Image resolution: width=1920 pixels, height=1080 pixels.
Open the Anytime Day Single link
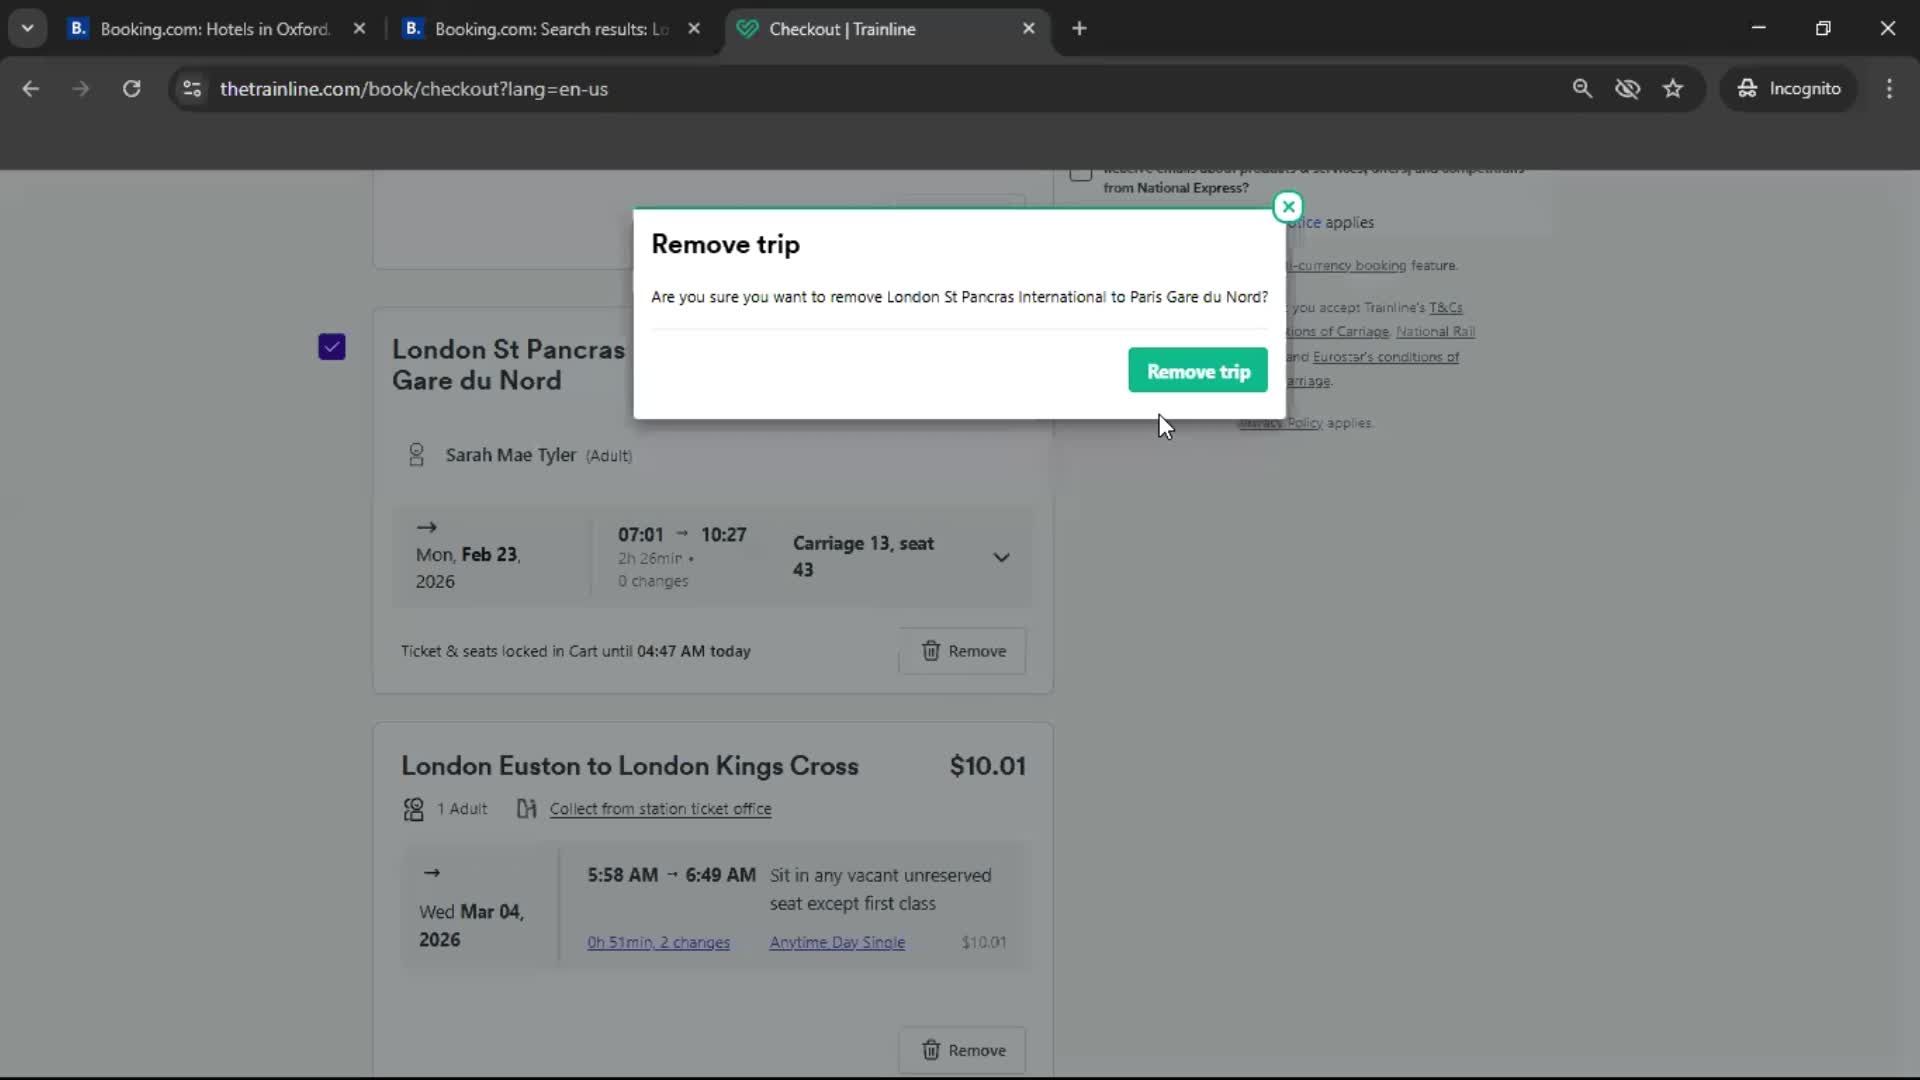click(x=836, y=941)
